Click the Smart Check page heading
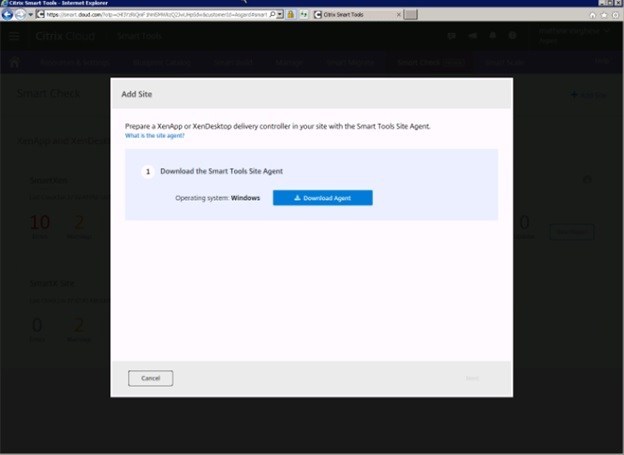624x455 pixels. pyautogui.click(x=49, y=94)
